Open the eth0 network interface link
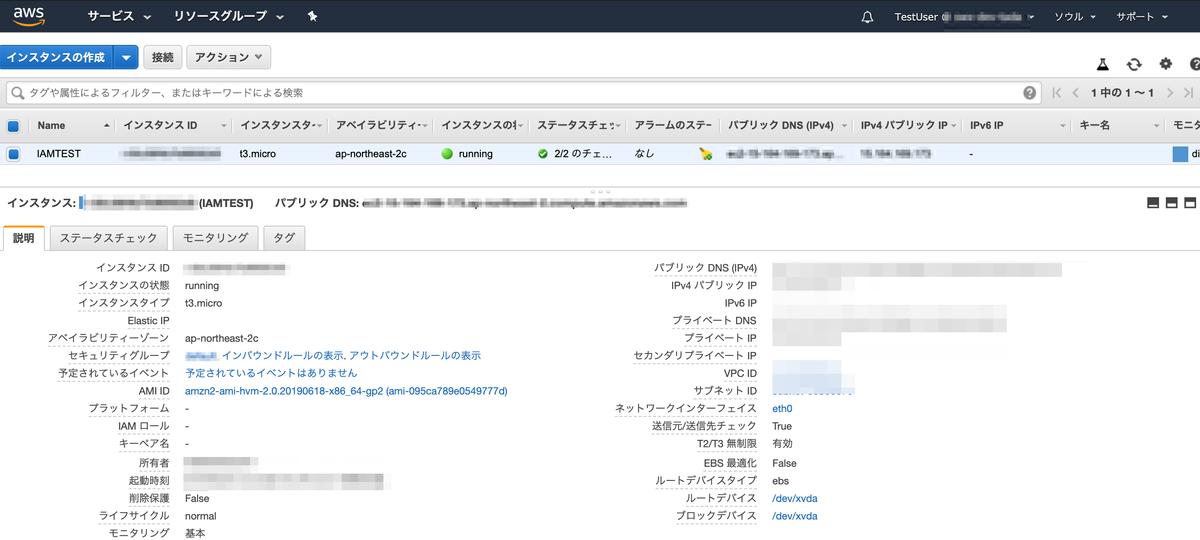Viewport: 1200px width, 540px height. pos(782,409)
